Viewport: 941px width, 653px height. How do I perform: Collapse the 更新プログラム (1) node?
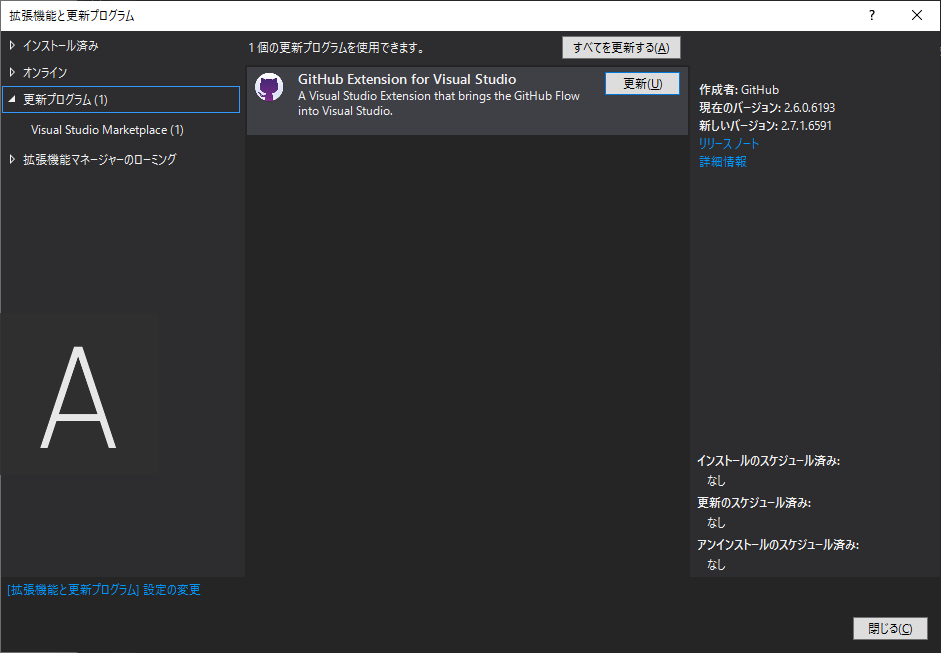(12, 100)
